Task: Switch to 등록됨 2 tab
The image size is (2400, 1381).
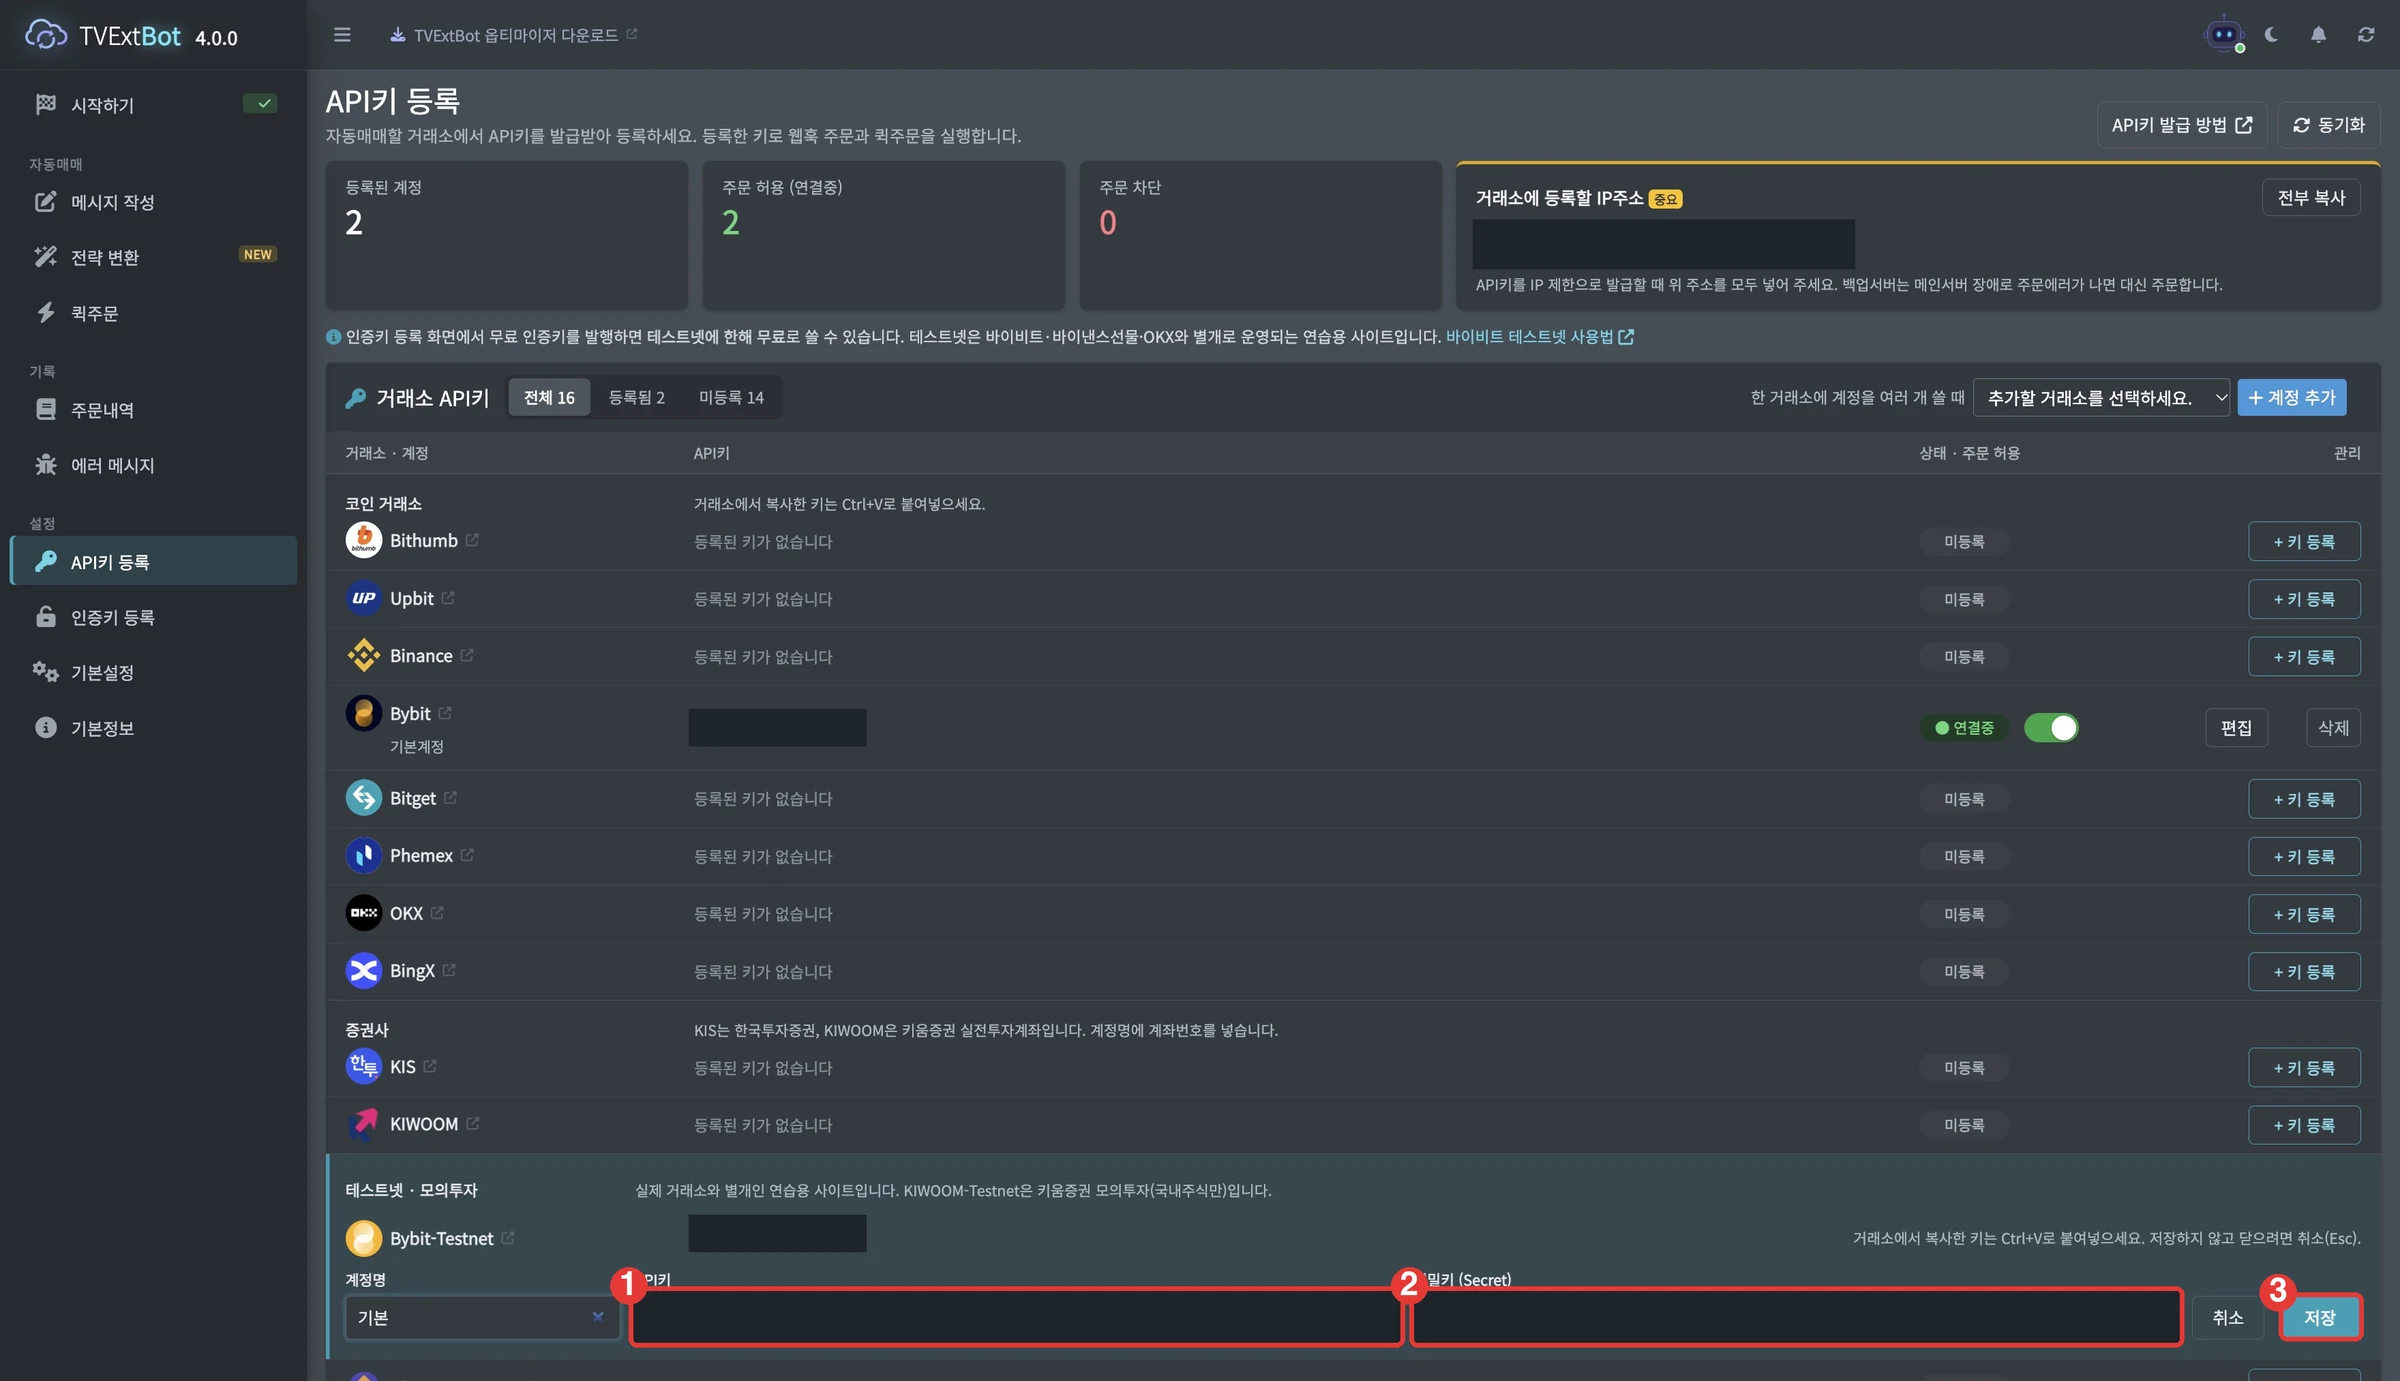Action: click(x=636, y=398)
